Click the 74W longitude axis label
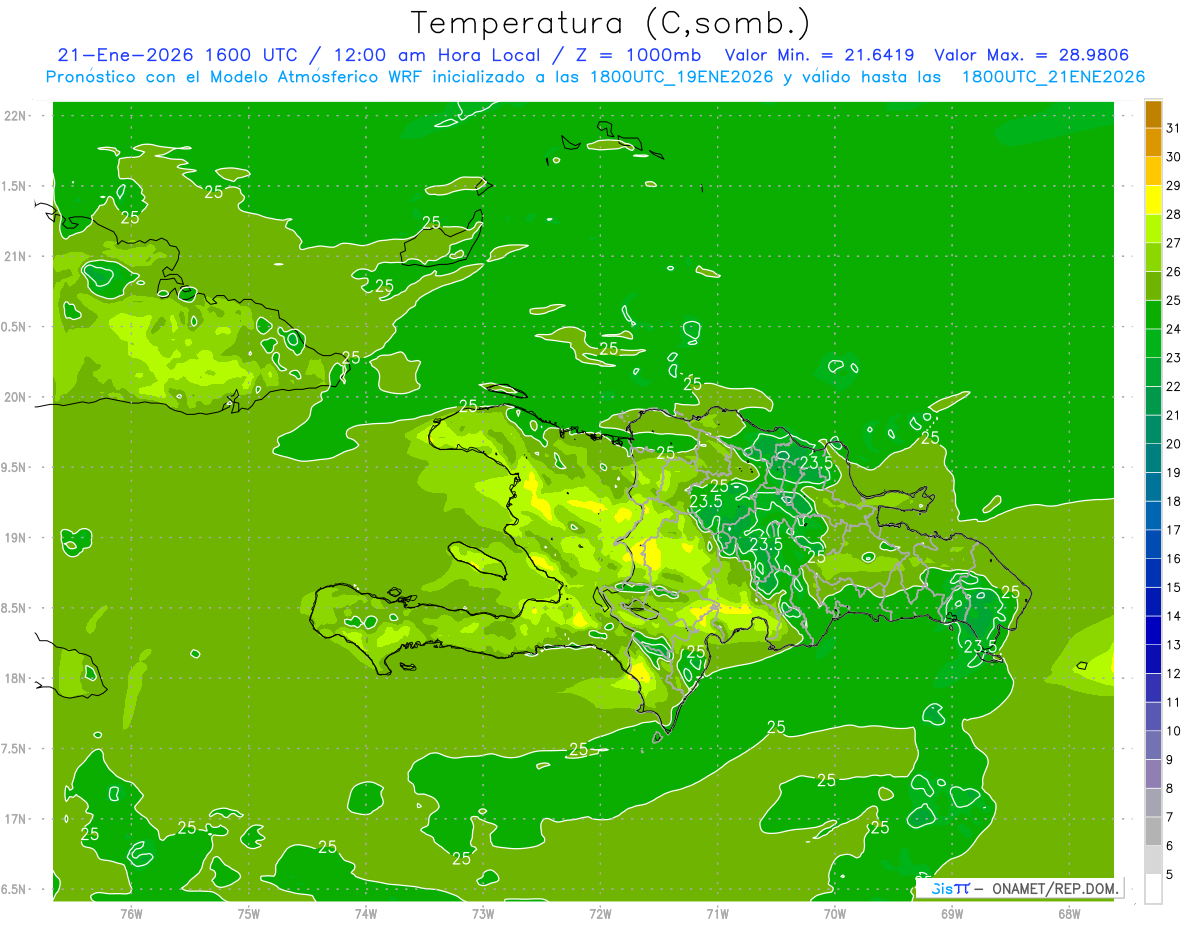Image resolution: width=1200 pixels, height=927 pixels. [366, 913]
